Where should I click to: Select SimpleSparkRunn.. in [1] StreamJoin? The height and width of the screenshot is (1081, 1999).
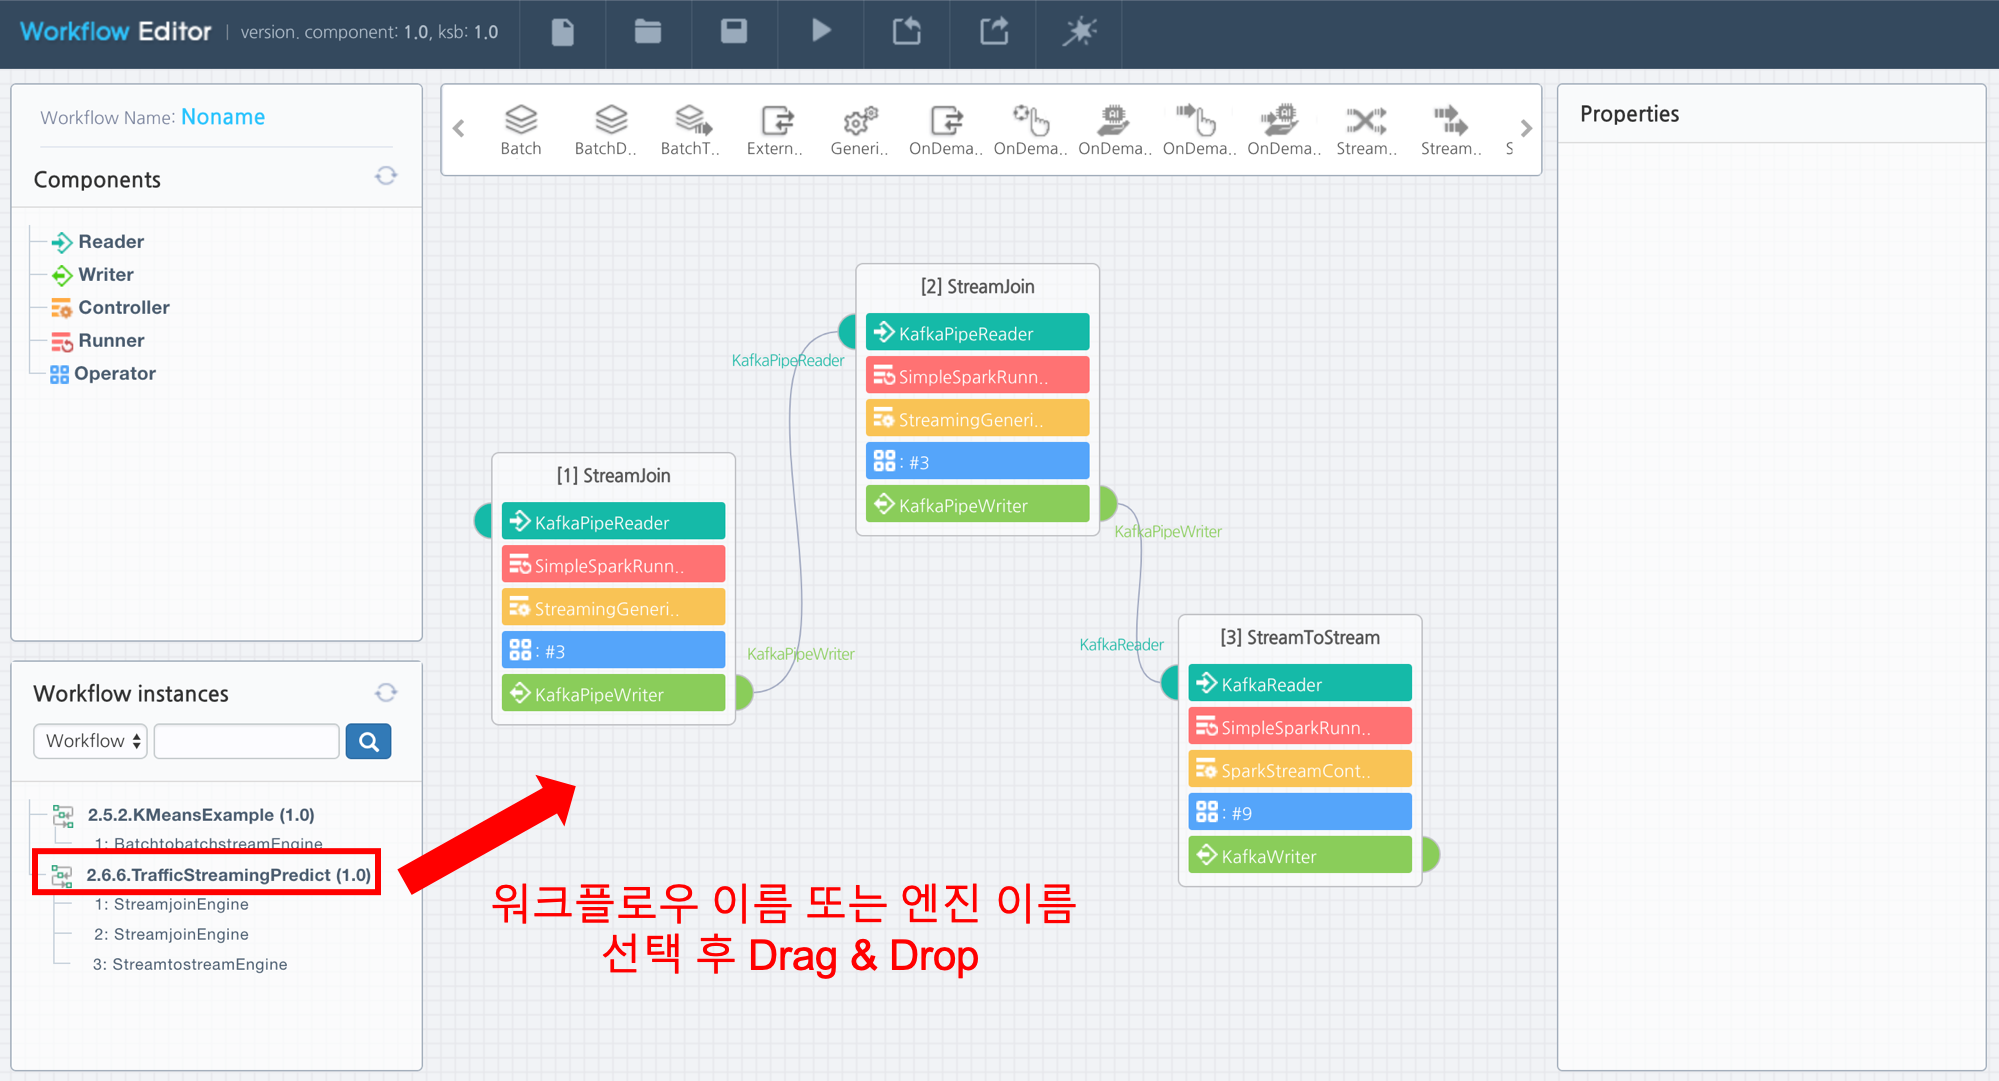(x=613, y=565)
